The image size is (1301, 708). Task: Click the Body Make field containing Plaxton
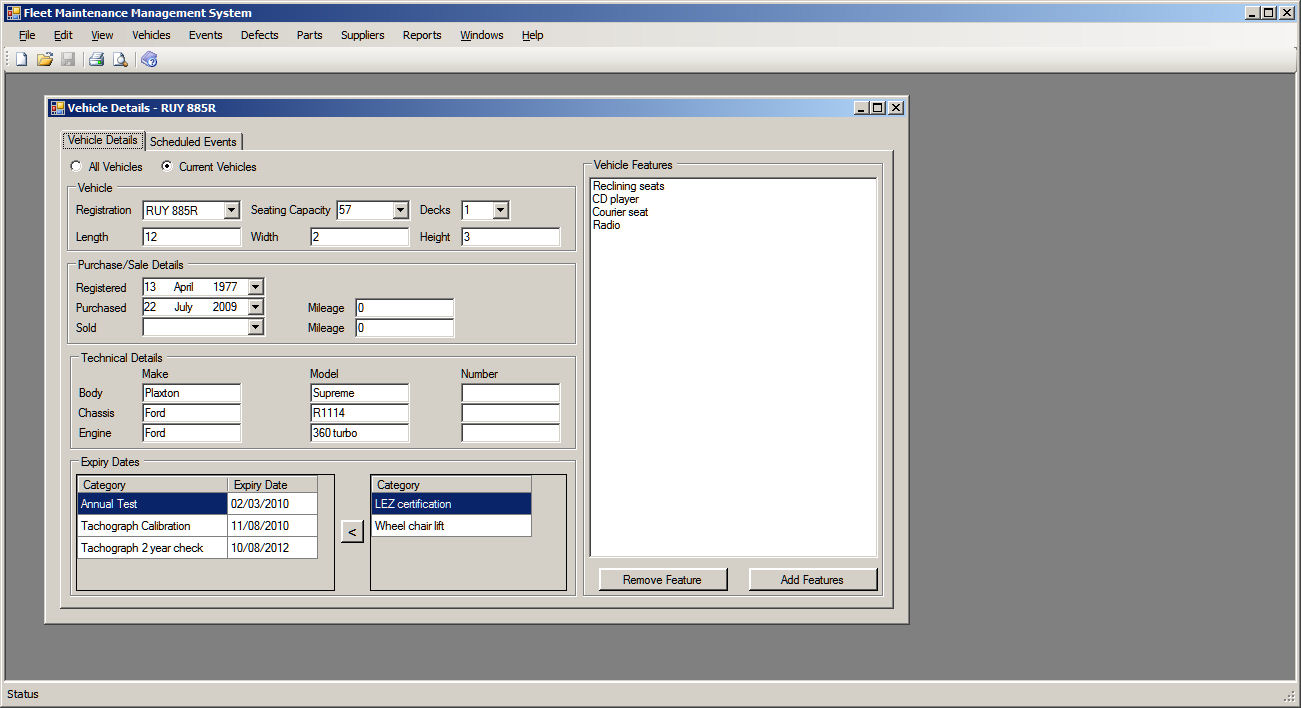tap(192, 393)
